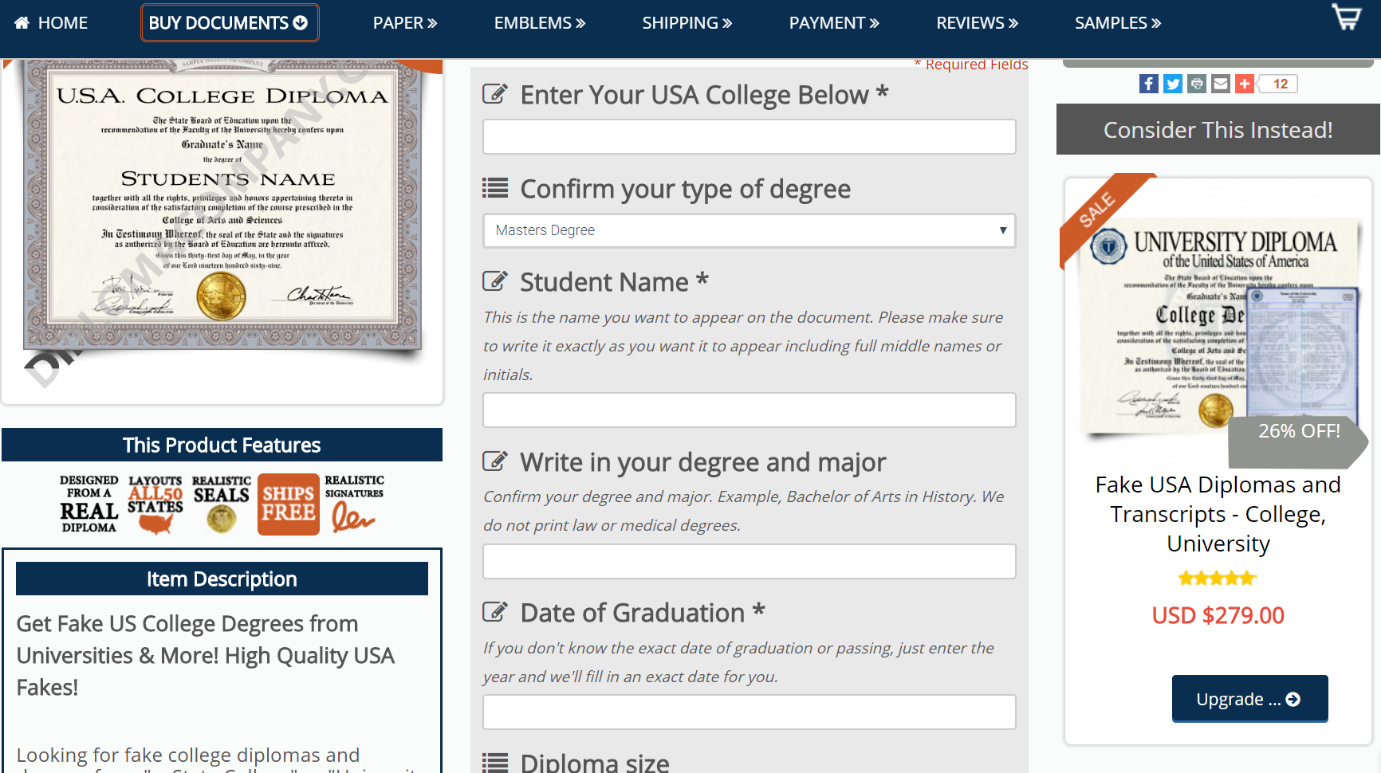Screen dimensions: 1381x773
Task: Open the Reviews menu item
Action: pos(977,23)
